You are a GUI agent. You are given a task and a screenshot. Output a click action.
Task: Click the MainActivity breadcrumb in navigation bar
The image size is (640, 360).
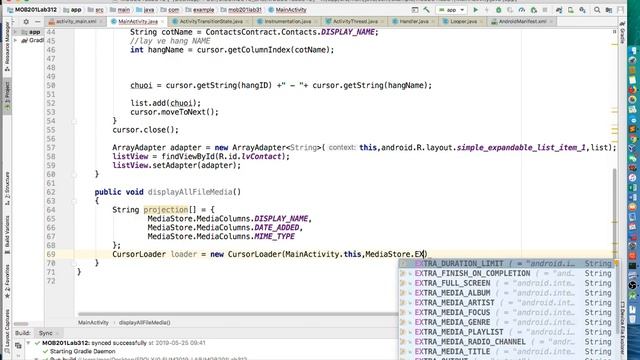(x=287, y=10)
